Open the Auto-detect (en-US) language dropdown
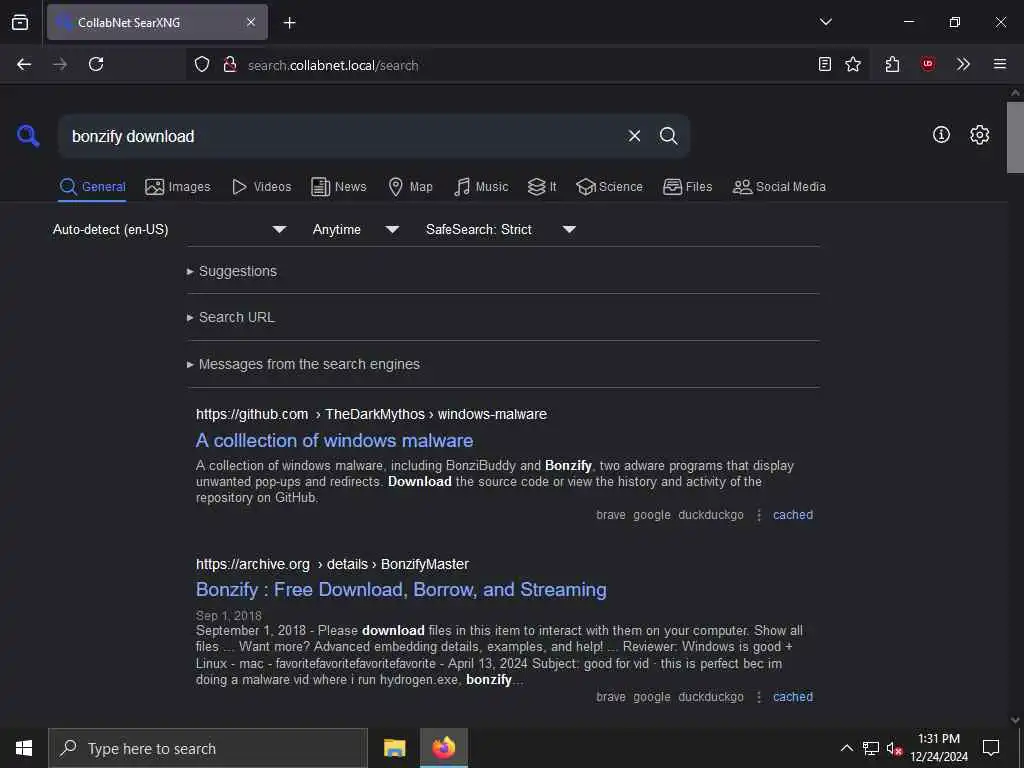Image resolution: width=1024 pixels, height=768 pixels. [x=170, y=229]
